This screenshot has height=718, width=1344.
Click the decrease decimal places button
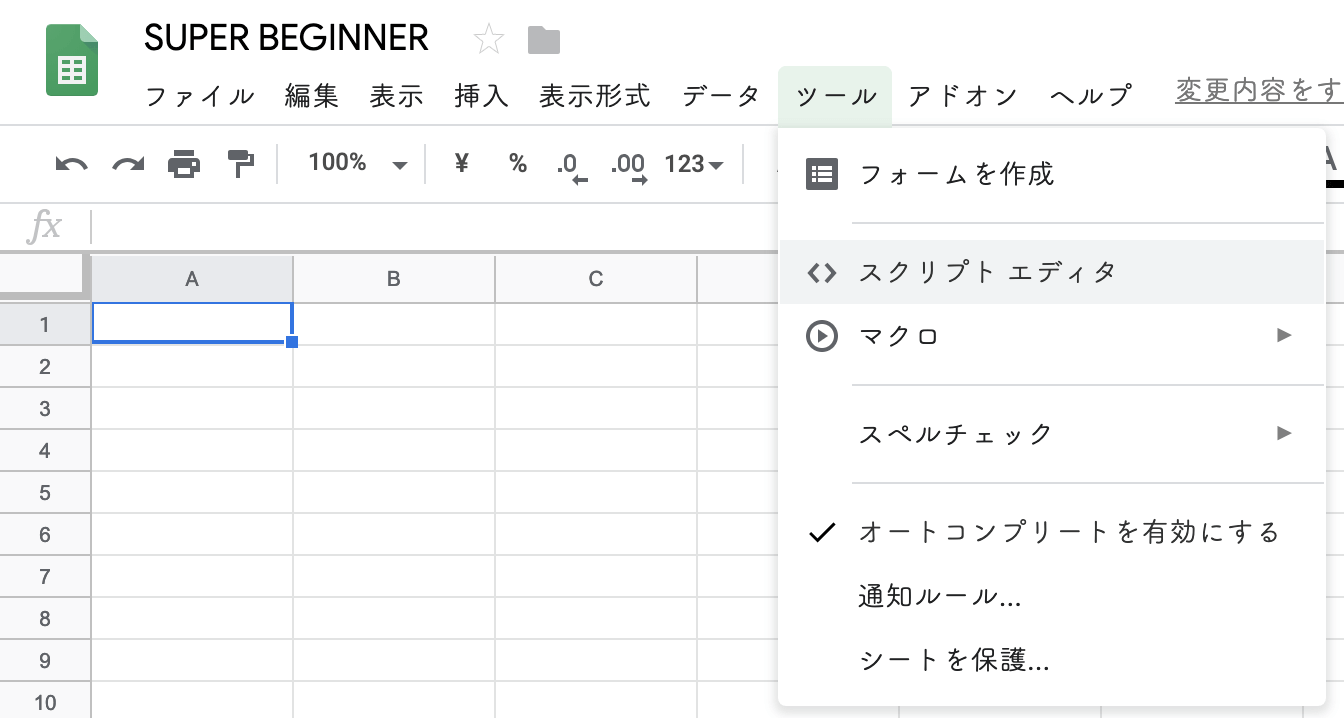pos(571,165)
